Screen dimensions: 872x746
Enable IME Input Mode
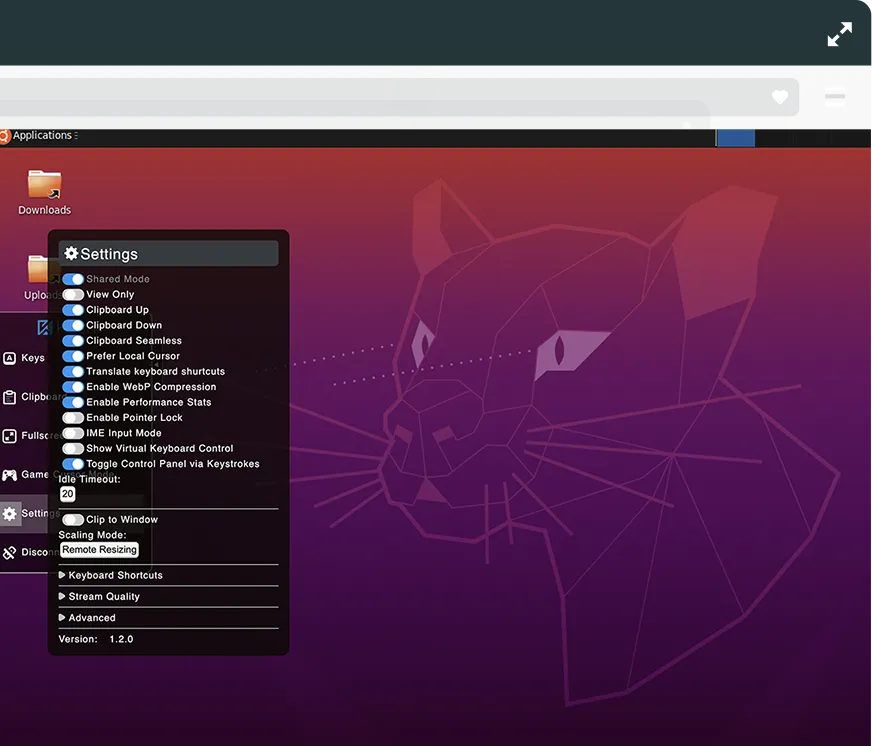(72, 433)
